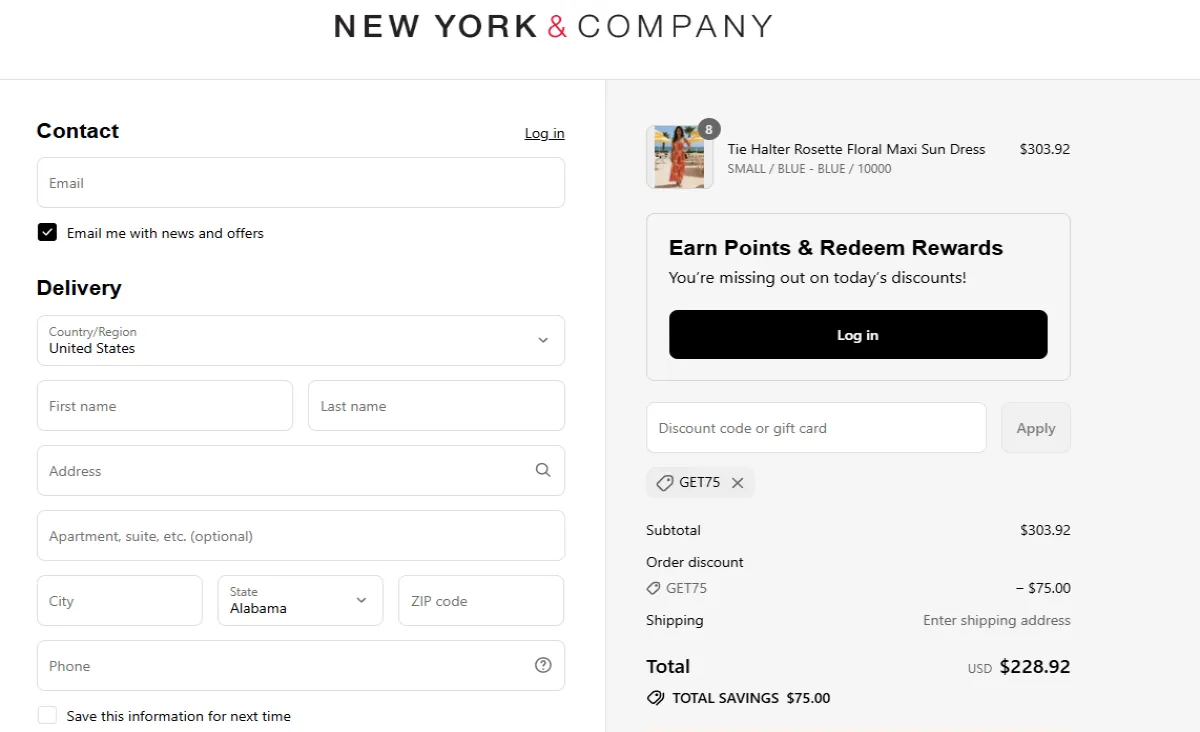The width and height of the screenshot is (1200, 732).
Task: Click the − $75.00 order discount amount
Action: click(x=1043, y=588)
